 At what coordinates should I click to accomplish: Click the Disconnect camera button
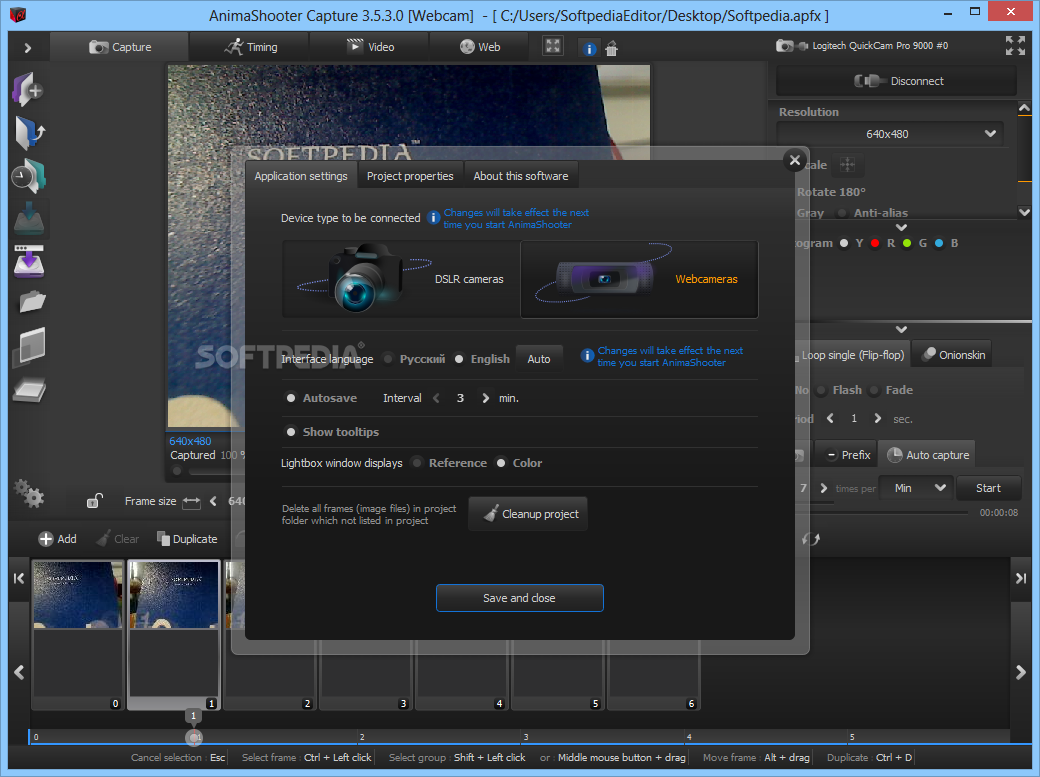click(x=897, y=81)
